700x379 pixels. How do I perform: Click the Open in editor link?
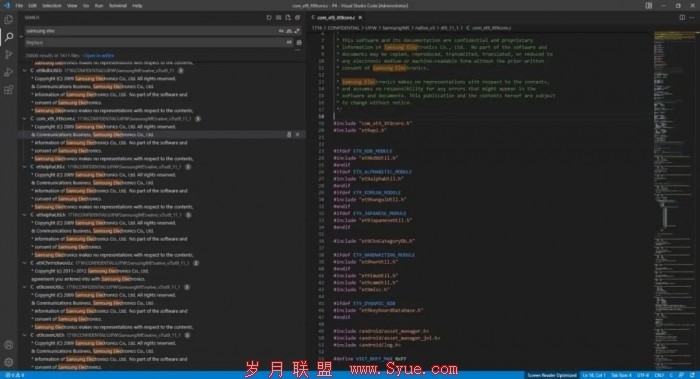[99, 56]
